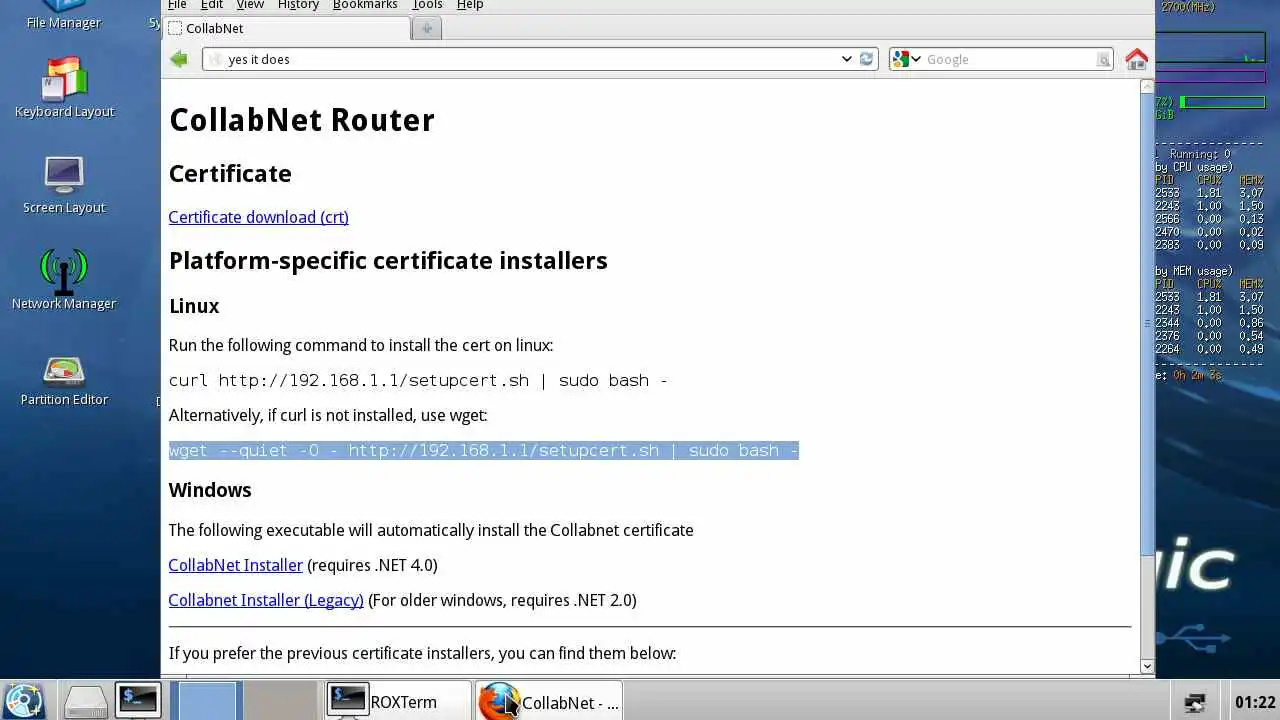Open the Network Manager desktop icon
Viewport: 1280px width, 720px height.
(64, 280)
